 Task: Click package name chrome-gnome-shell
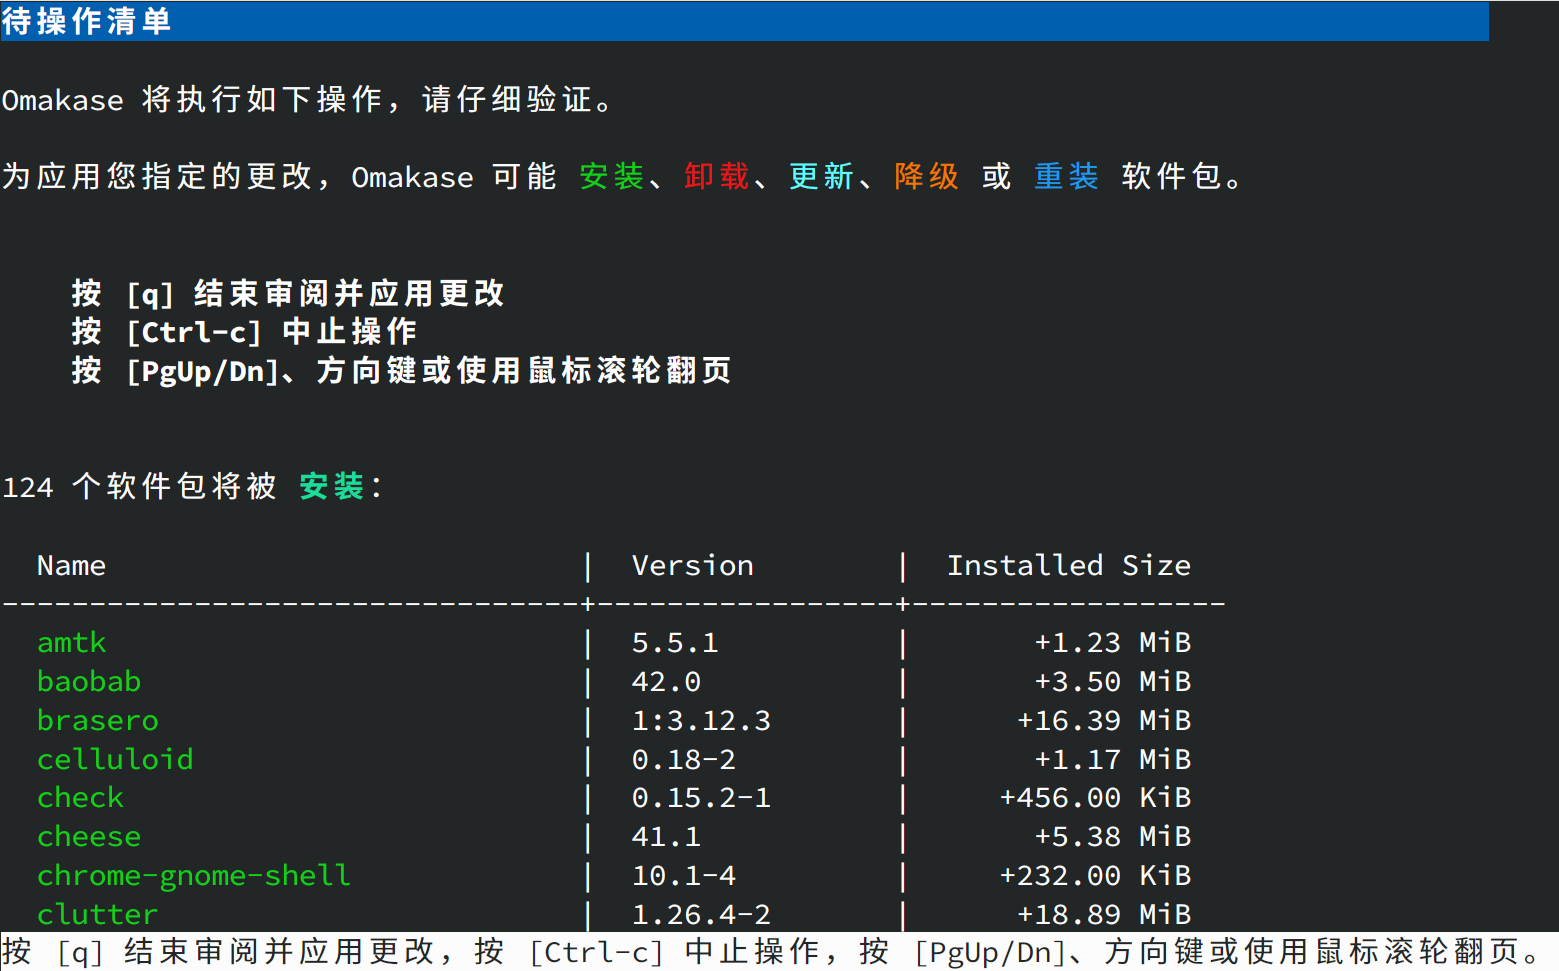point(194,876)
